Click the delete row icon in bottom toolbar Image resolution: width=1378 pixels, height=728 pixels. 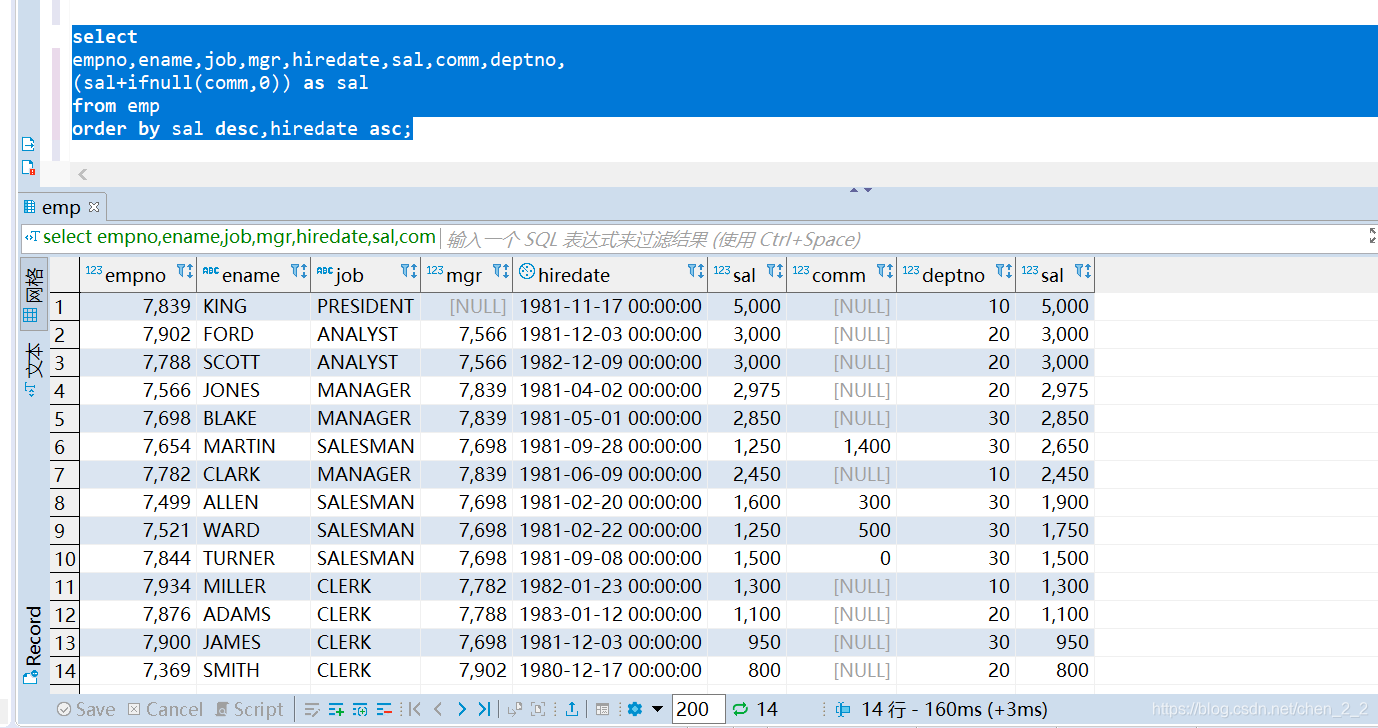384,709
